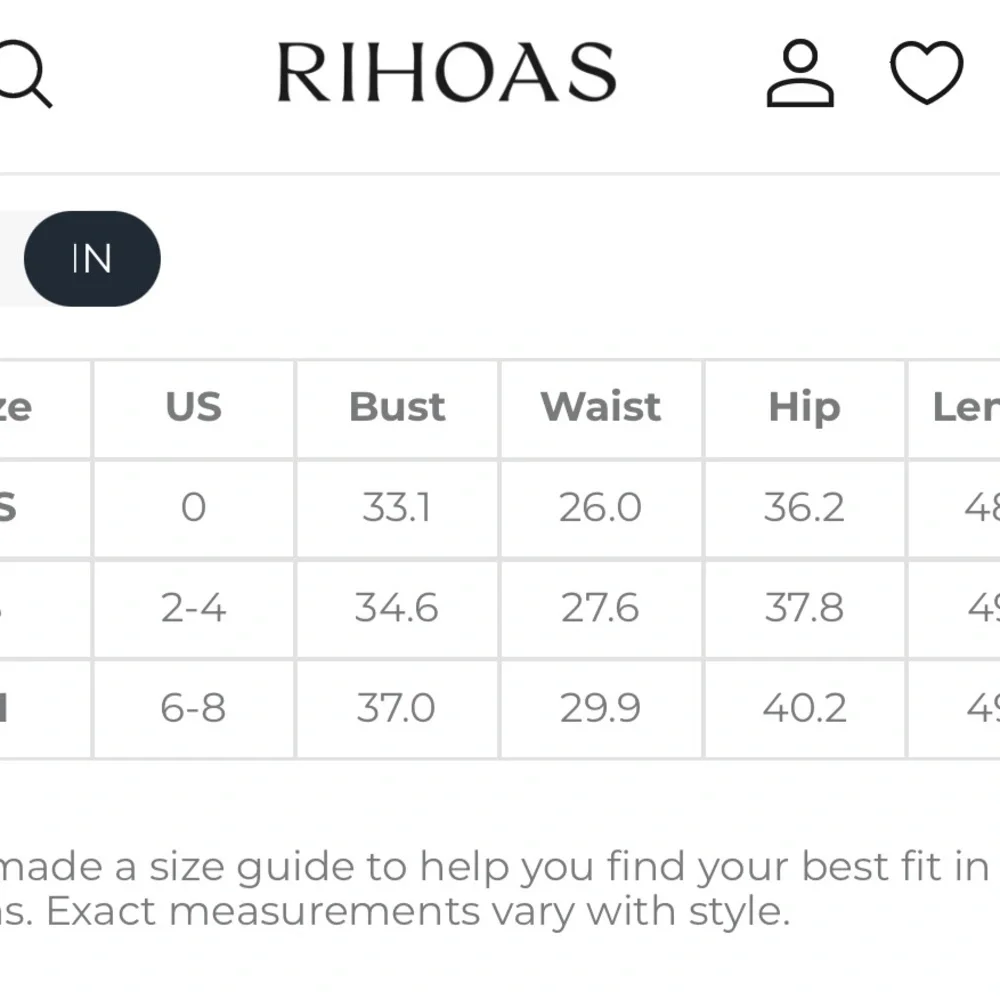Select the Hip measurement header
Viewport: 1000px width, 1000px height.
click(803, 408)
